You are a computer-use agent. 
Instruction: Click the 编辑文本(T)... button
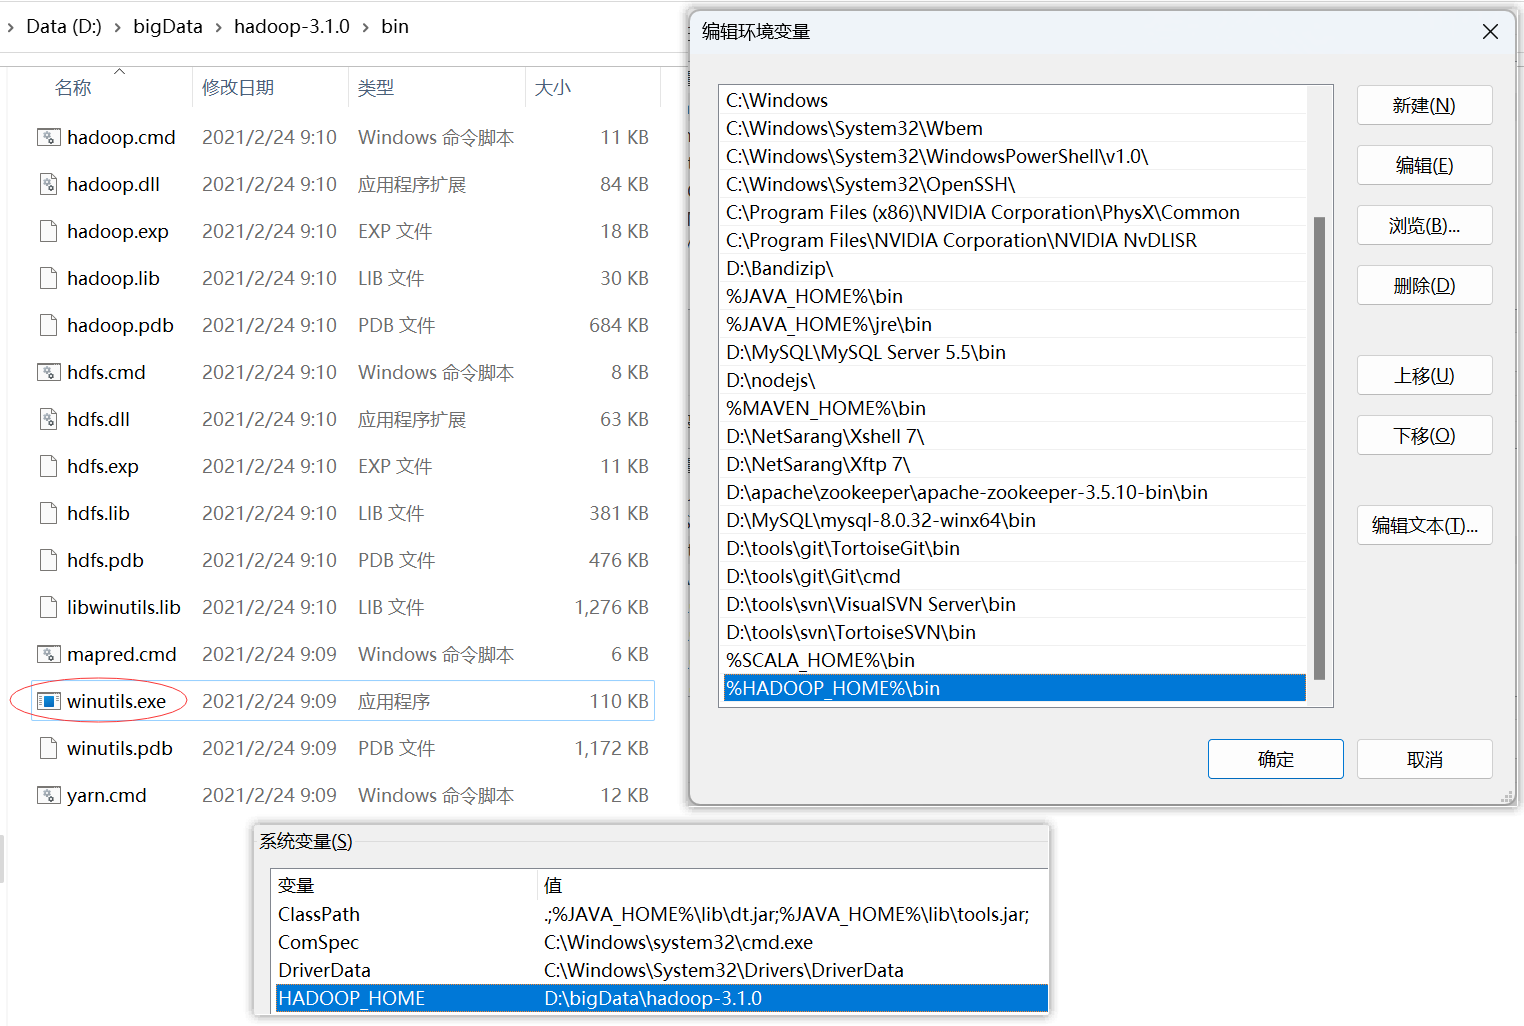coord(1424,525)
